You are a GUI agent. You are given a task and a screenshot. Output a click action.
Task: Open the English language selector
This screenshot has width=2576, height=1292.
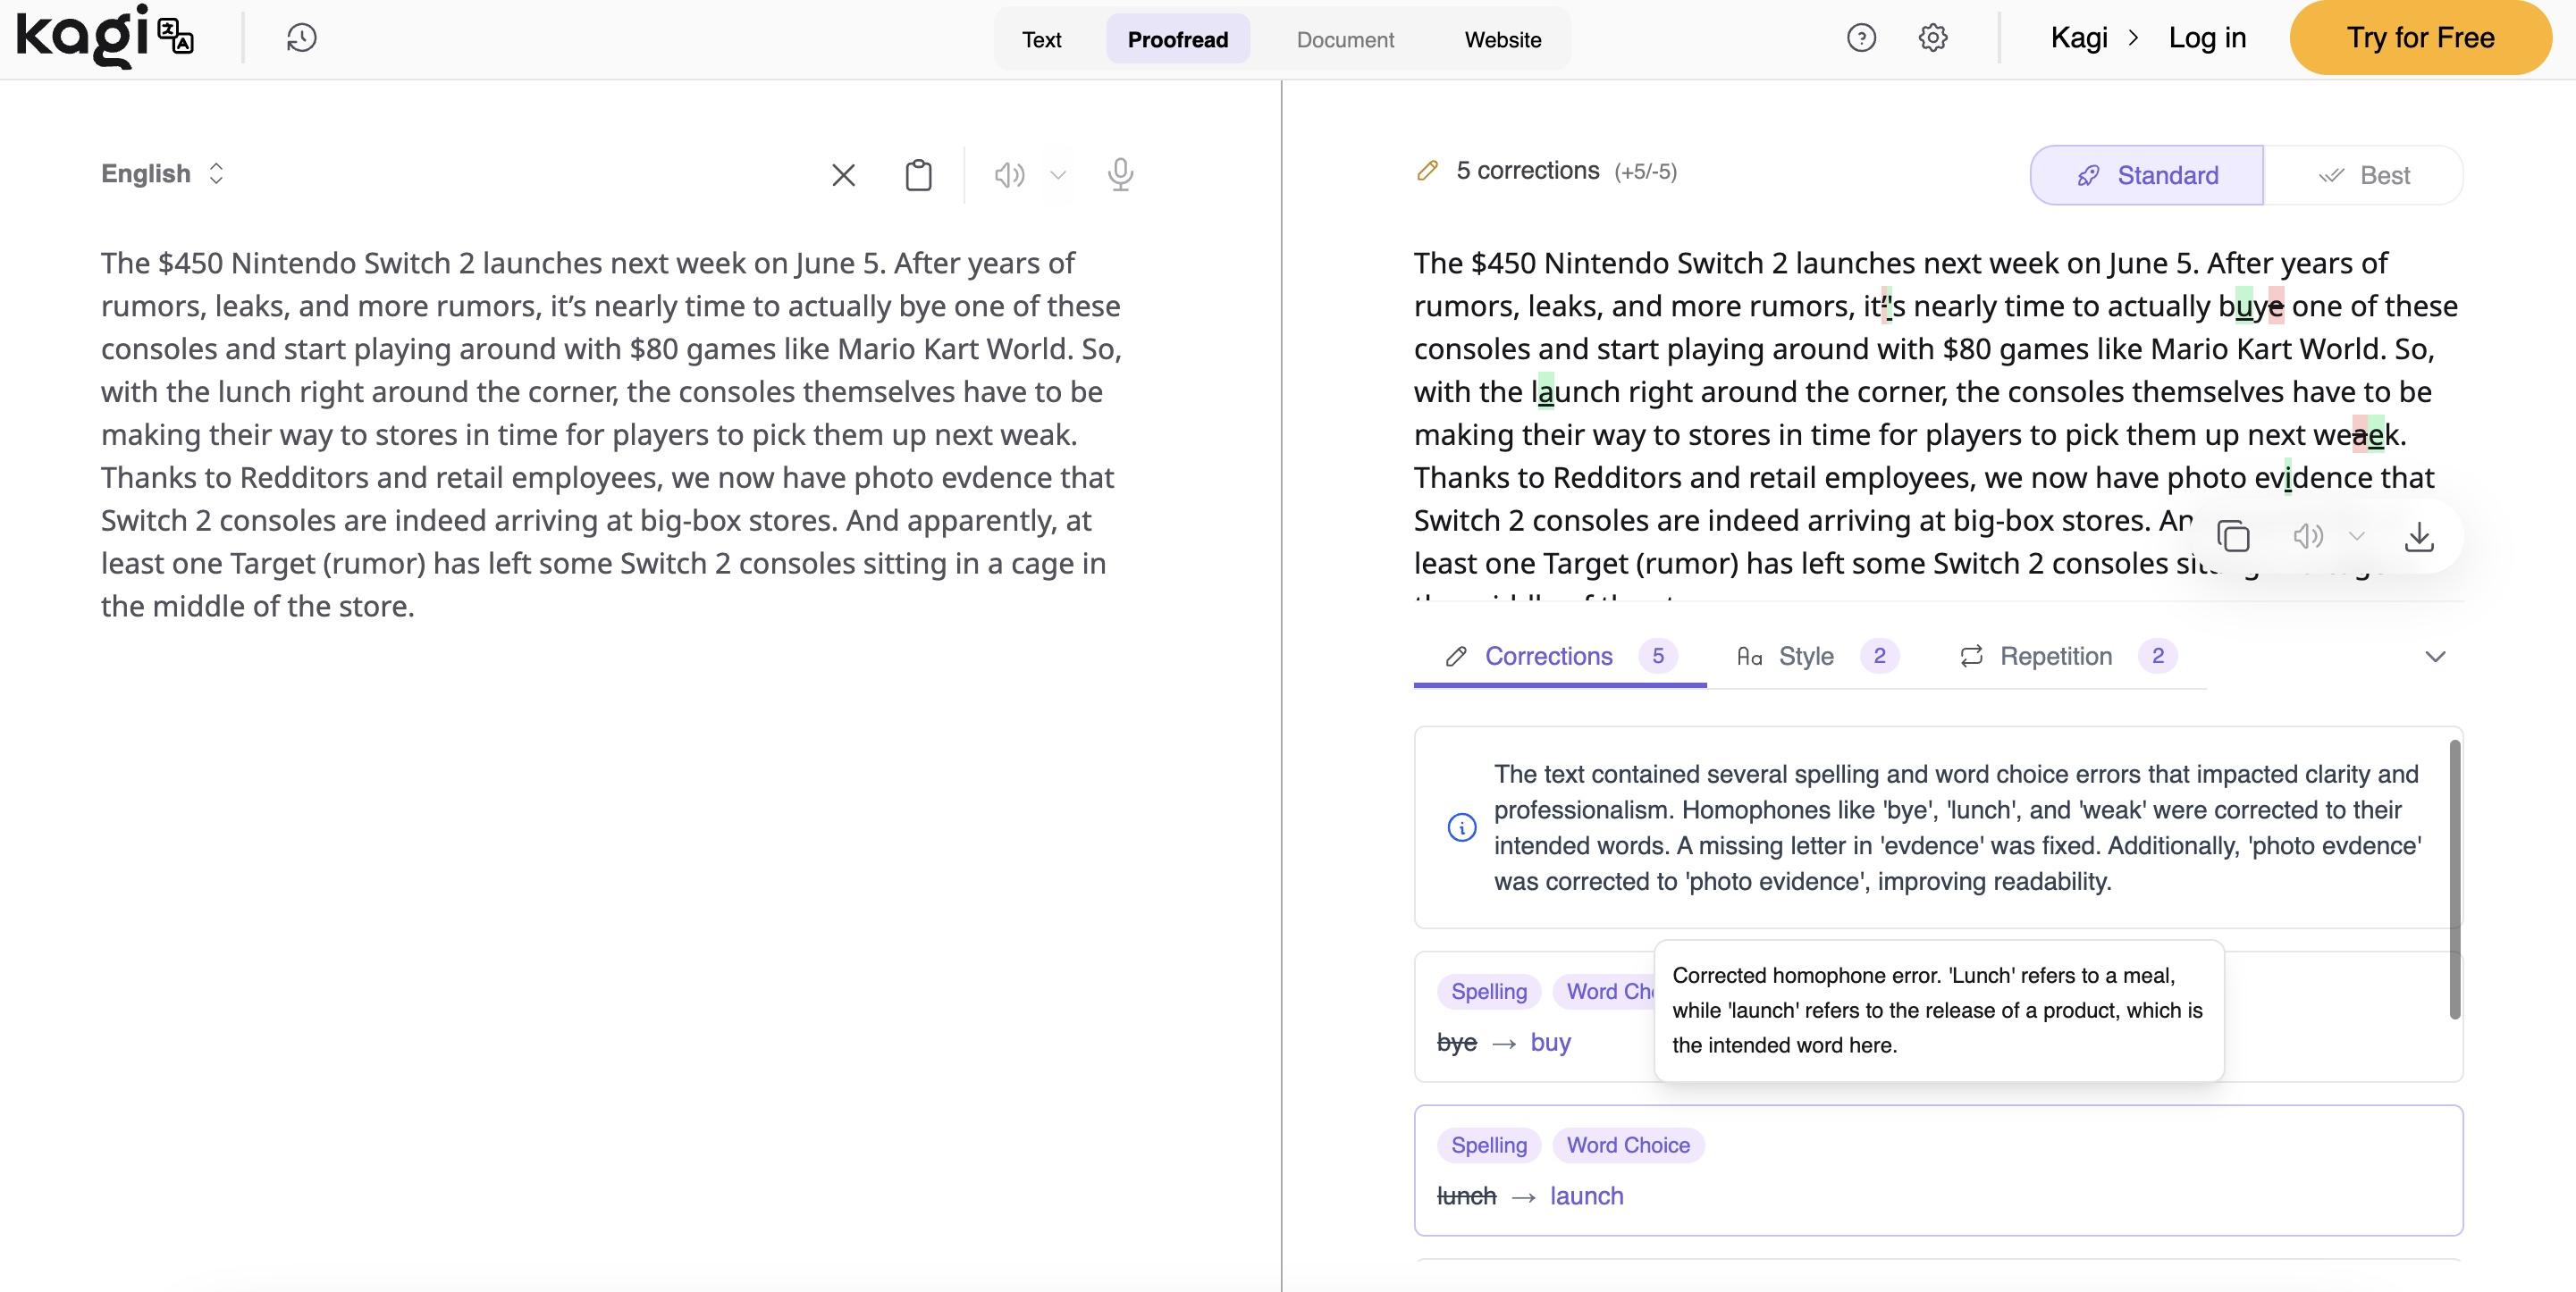pyautogui.click(x=162, y=173)
